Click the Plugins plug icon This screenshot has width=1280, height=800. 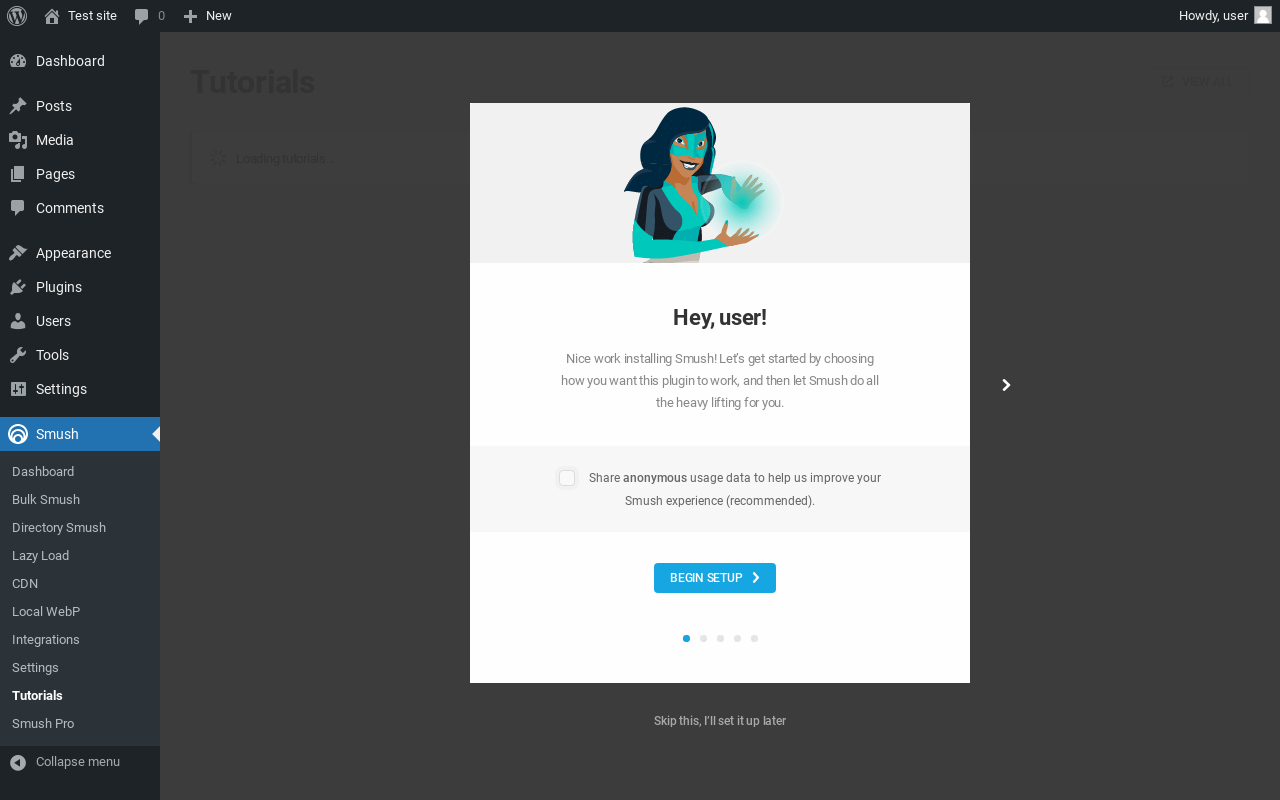click(x=18, y=287)
